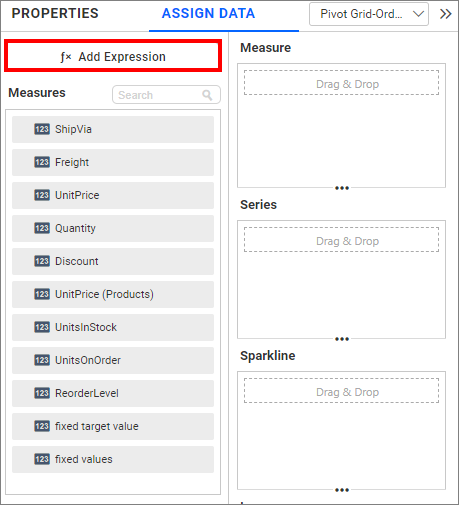Select the ASSIGN DATA tab
Viewport: 459px width, 505px height.
pyautogui.click(x=208, y=14)
